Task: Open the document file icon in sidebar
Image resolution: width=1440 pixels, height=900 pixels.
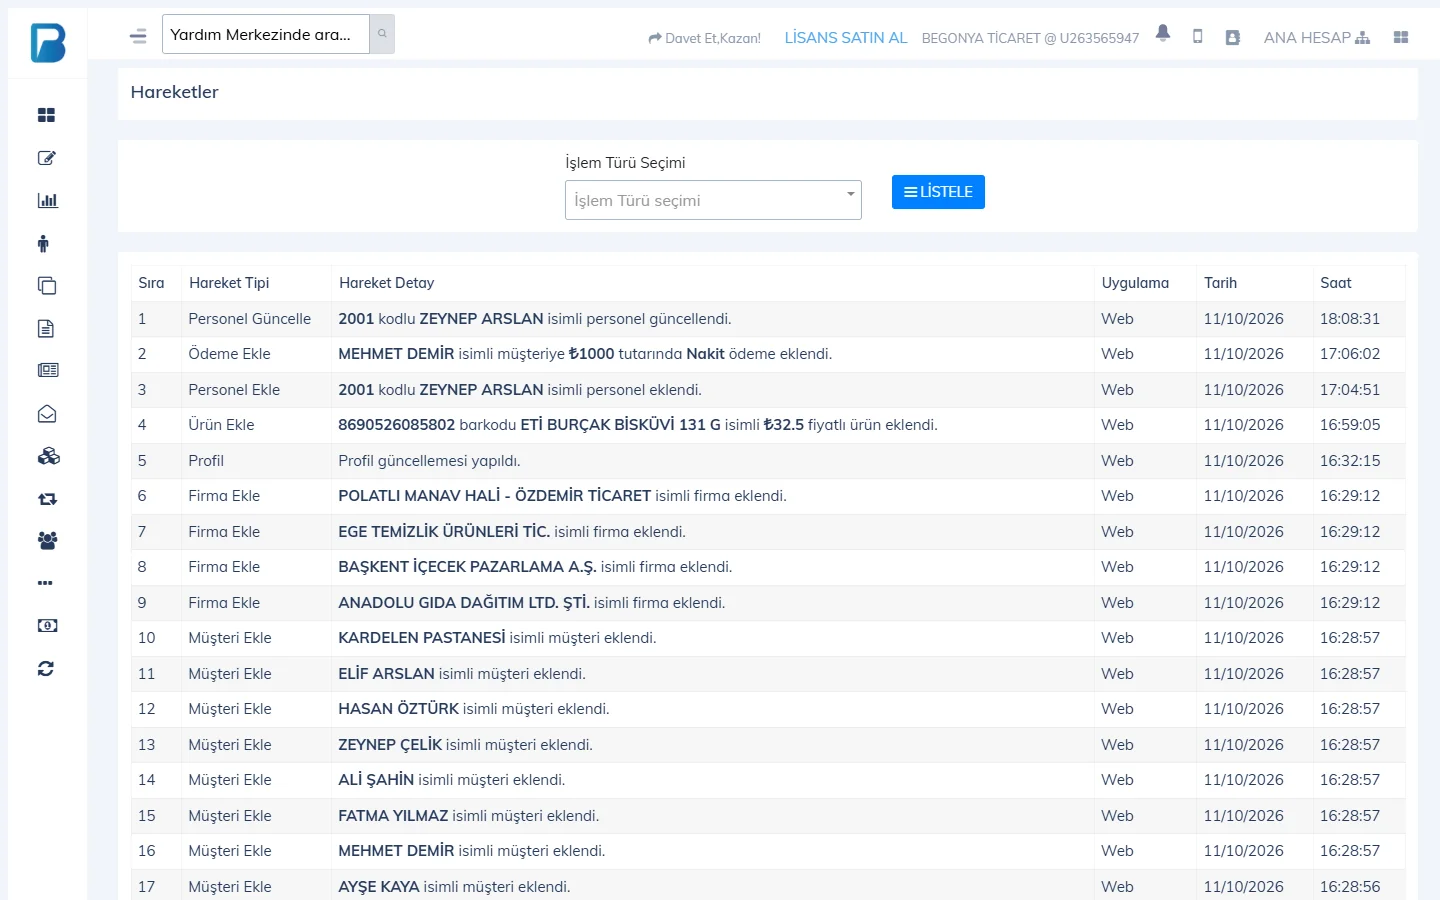Action: pyautogui.click(x=46, y=328)
